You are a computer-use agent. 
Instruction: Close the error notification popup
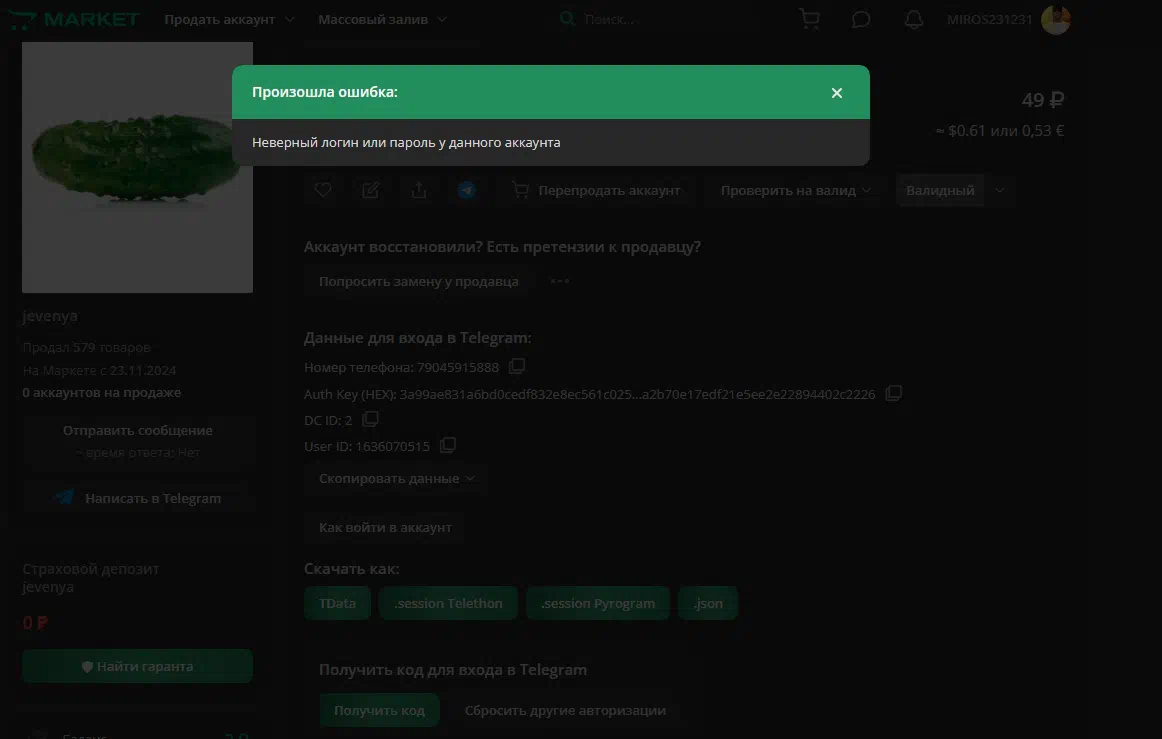(837, 93)
